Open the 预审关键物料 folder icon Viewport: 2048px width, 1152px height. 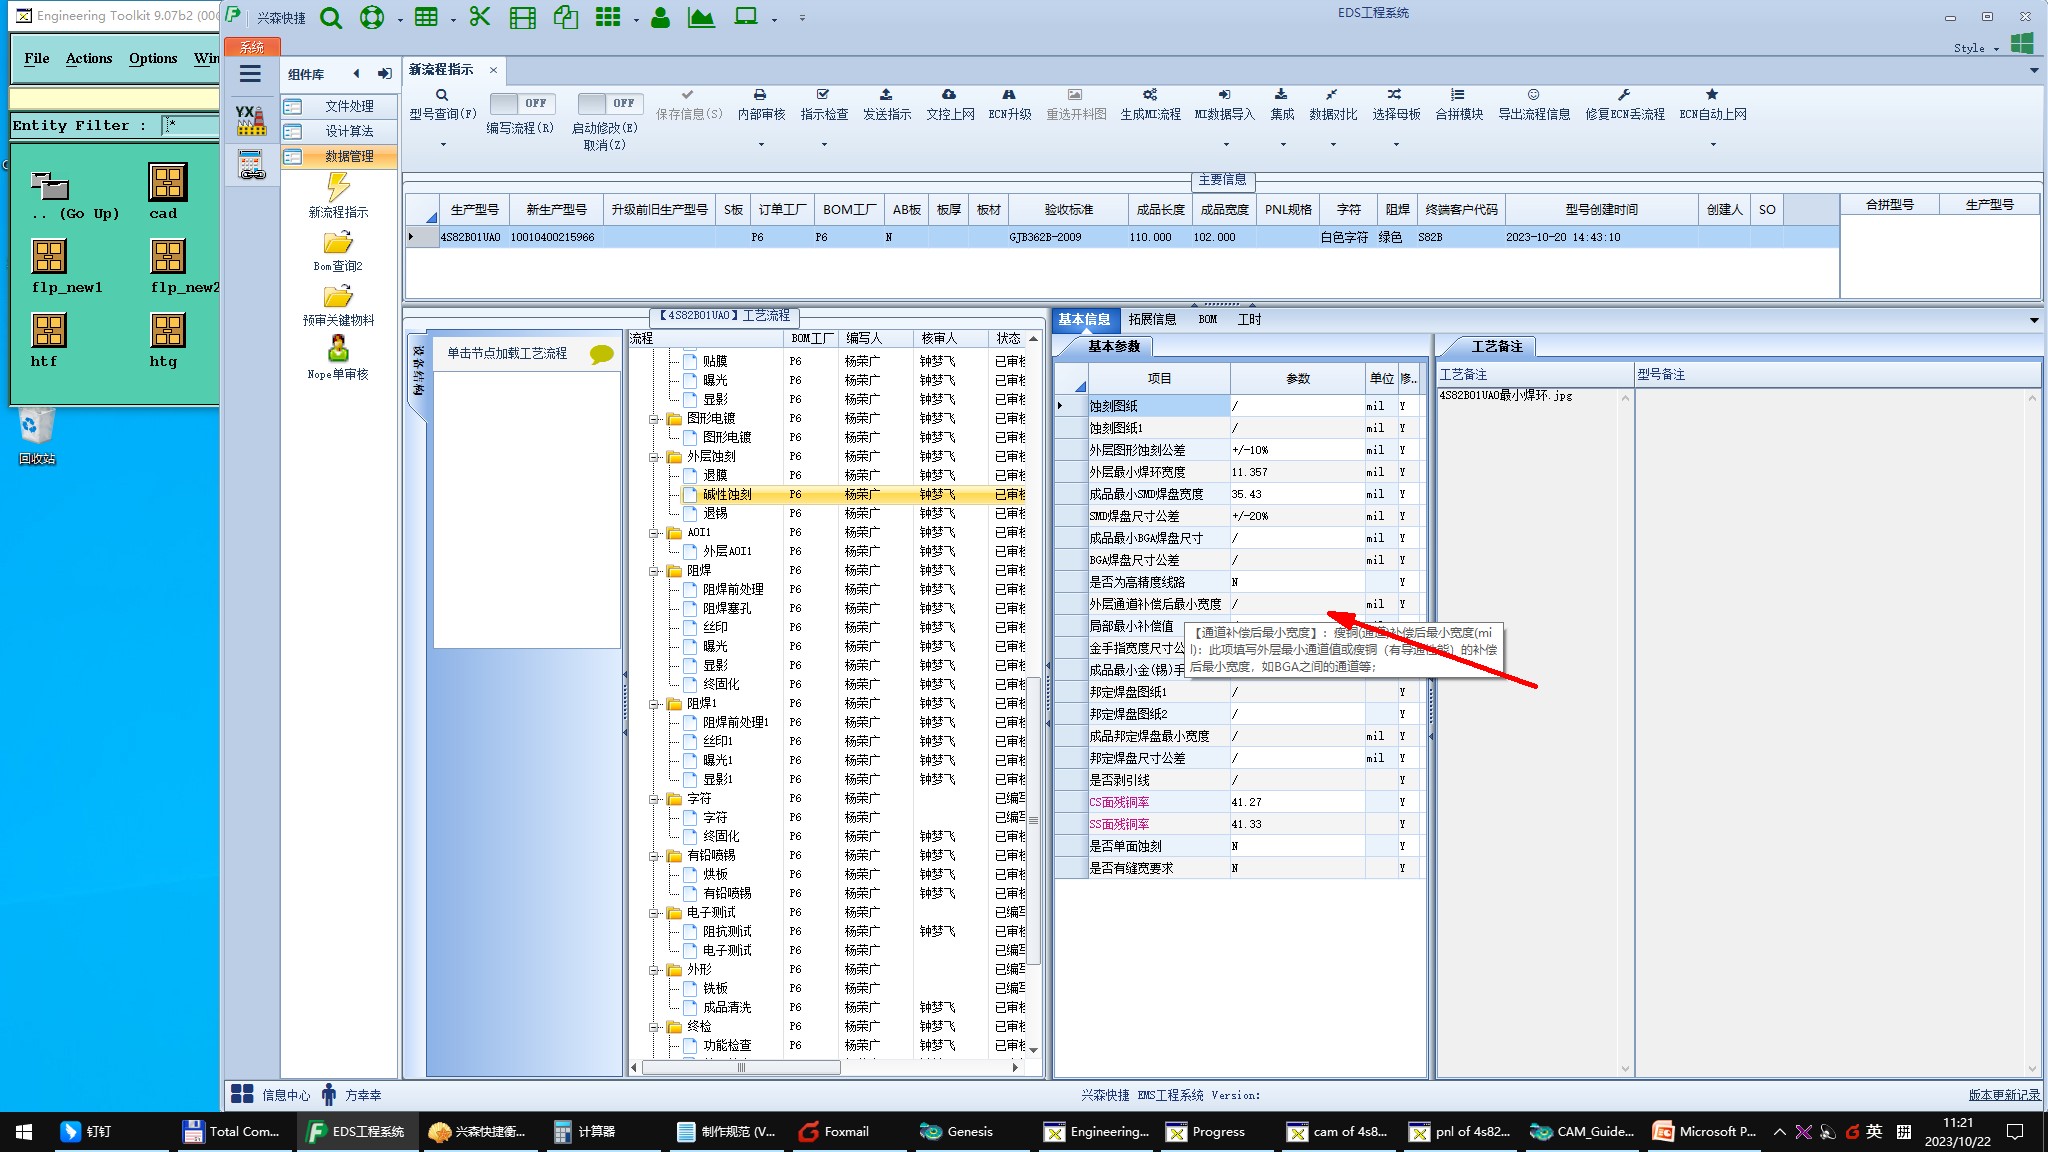[x=338, y=297]
